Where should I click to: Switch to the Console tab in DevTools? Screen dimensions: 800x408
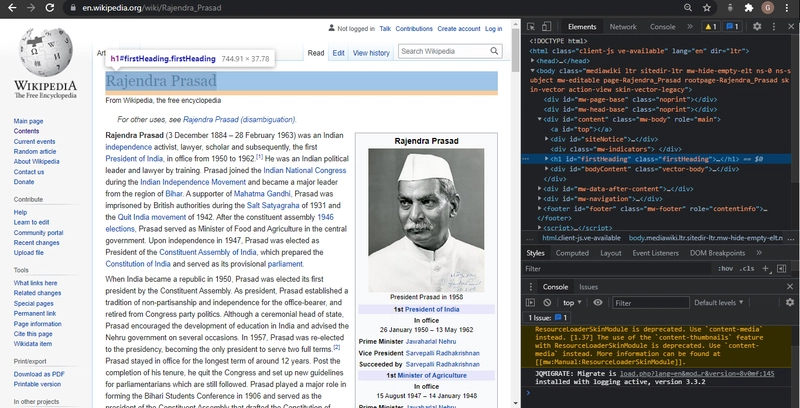662,27
